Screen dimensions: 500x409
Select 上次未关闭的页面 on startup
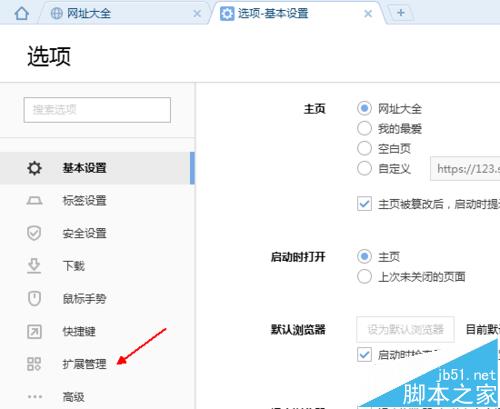coord(364,276)
